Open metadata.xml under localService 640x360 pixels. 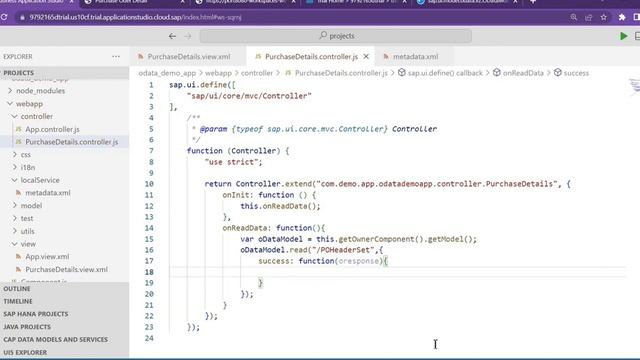[x=48, y=193]
